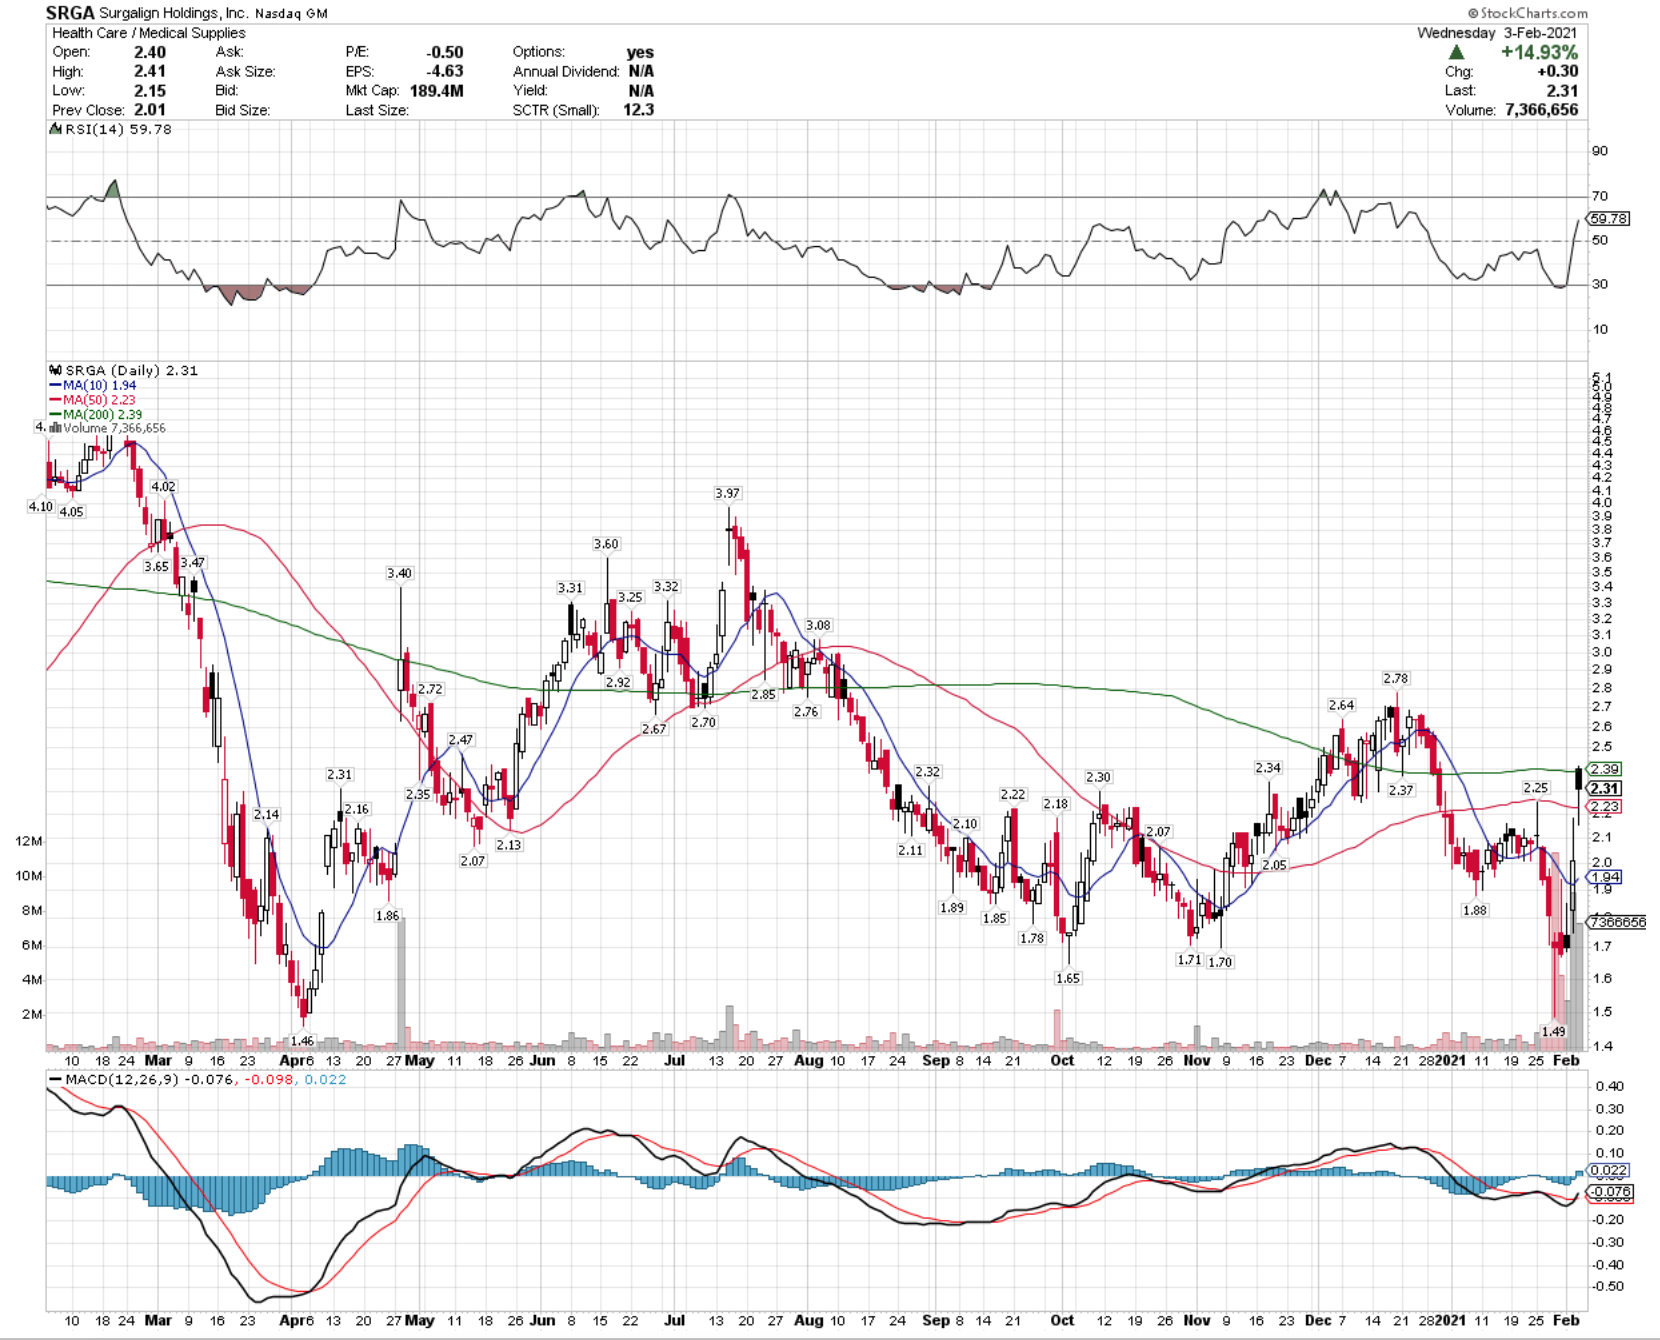Click the 3.60 June high price label
The height and width of the screenshot is (1340, 1660).
click(x=606, y=544)
